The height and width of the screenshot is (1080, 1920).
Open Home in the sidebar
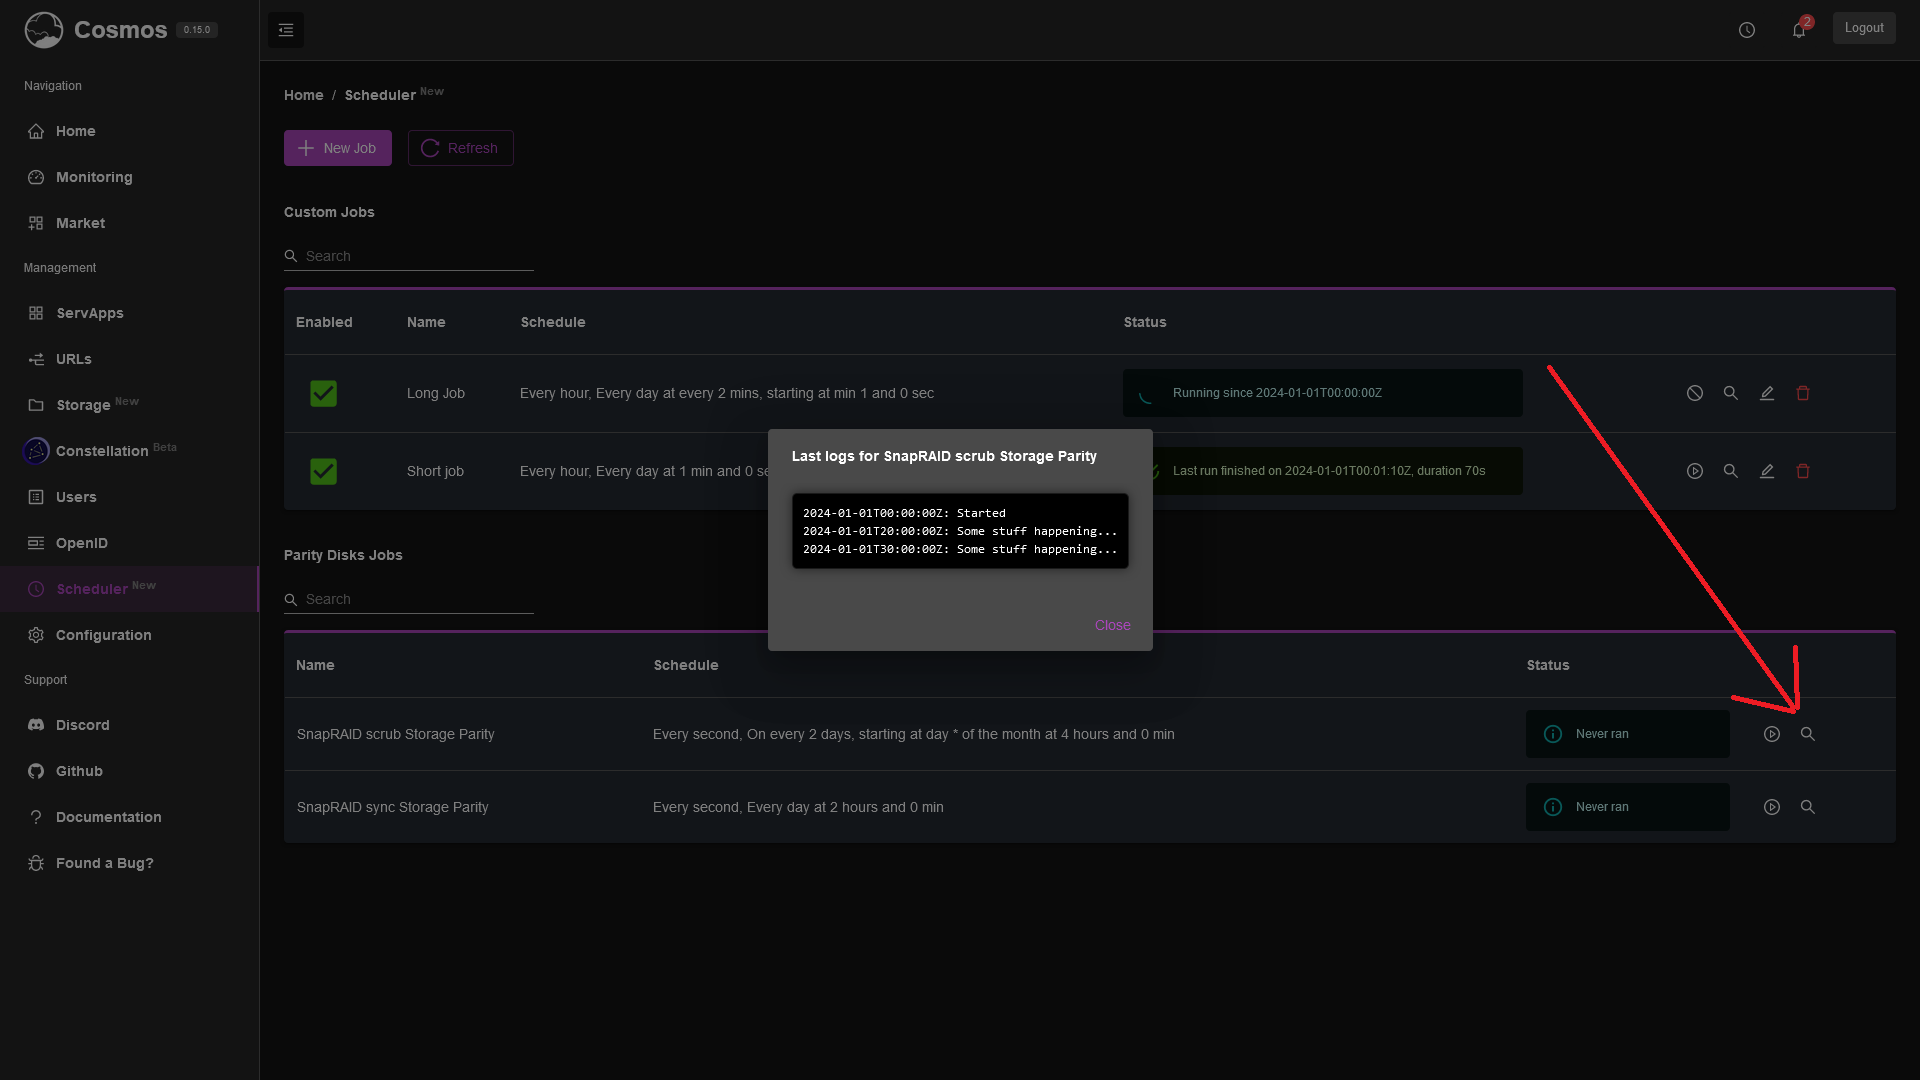pos(130,131)
